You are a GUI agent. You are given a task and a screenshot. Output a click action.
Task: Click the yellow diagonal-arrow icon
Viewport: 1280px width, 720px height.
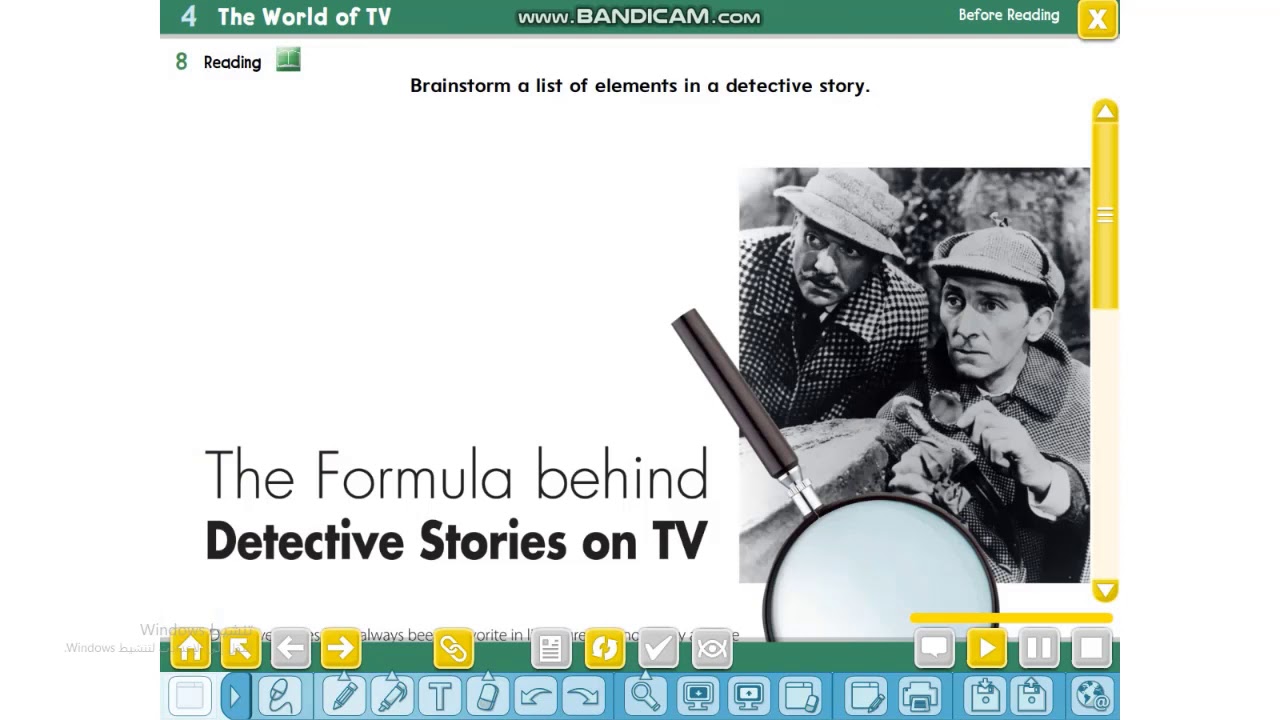click(240, 649)
